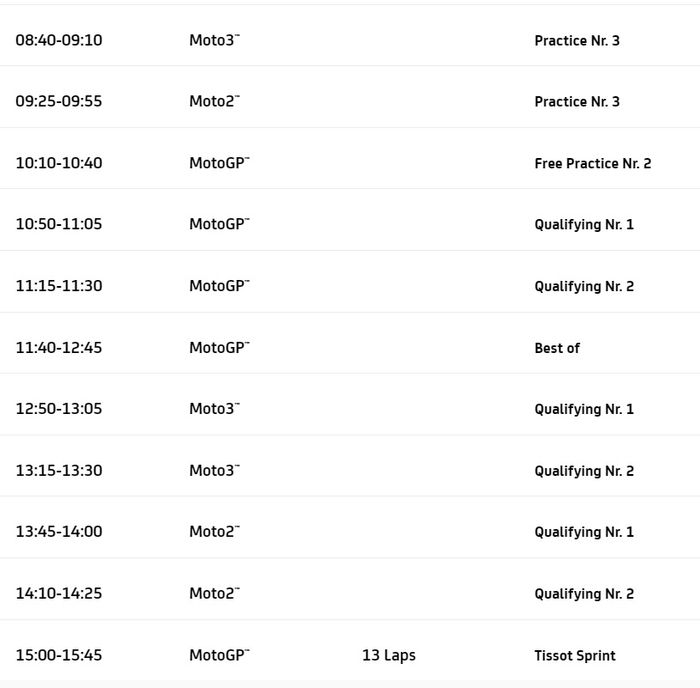Select Moto3 Practice Nr. 3 session label

[x=577, y=41]
